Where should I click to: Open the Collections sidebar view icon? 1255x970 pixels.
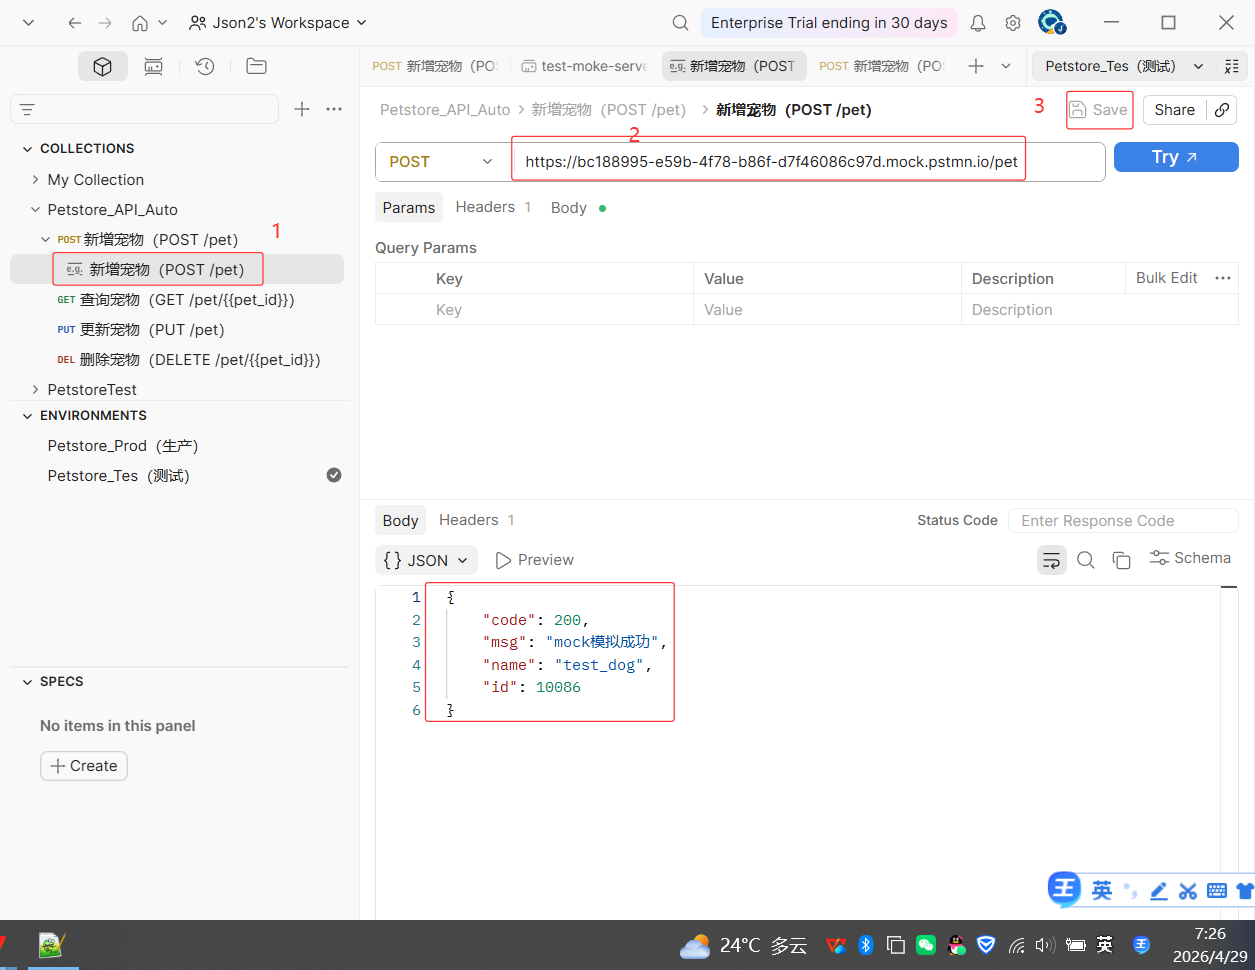pyautogui.click(x=103, y=66)
